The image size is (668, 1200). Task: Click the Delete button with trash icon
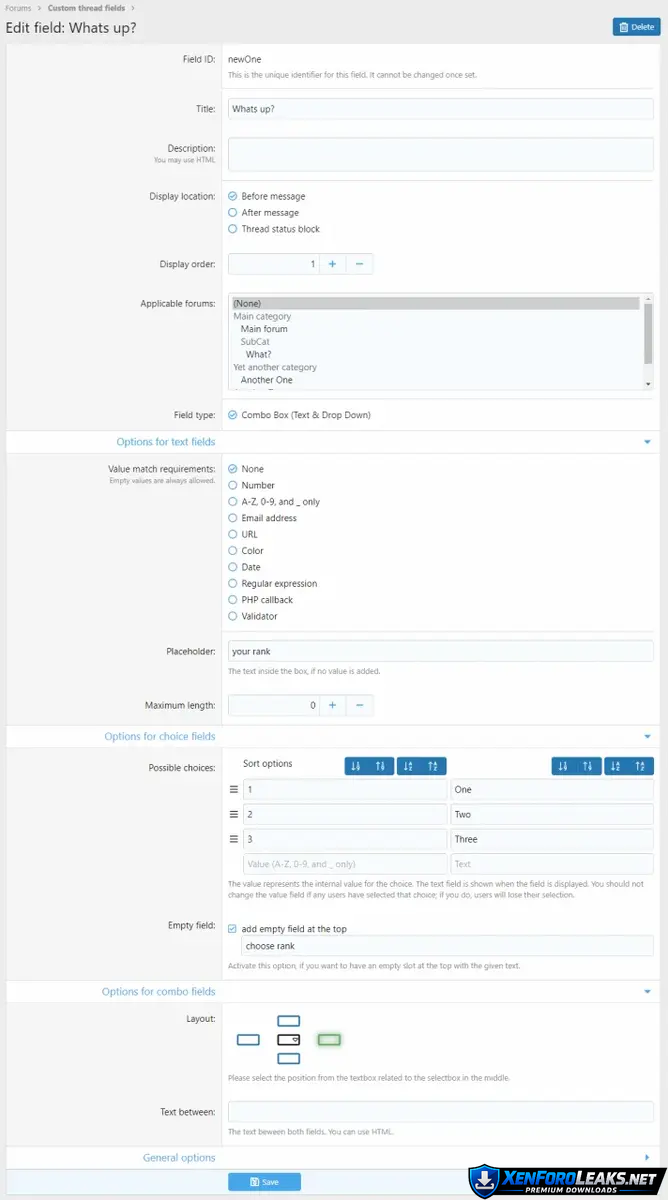click(x=636, y=27)
